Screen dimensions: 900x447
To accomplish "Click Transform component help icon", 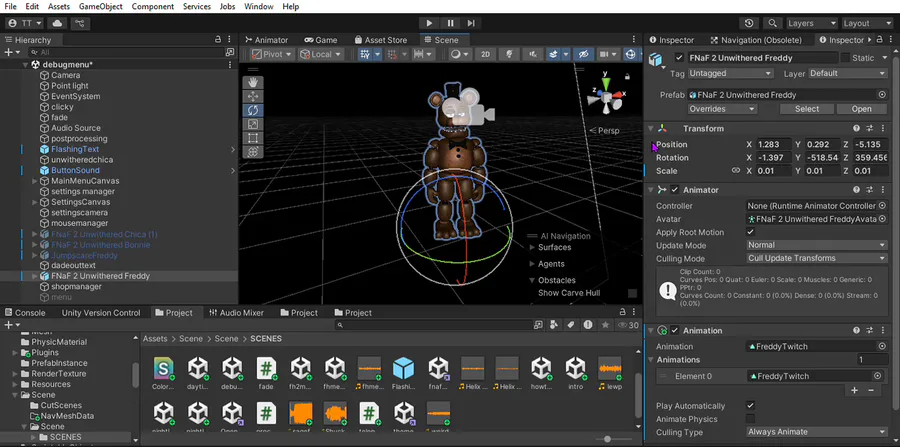I will coord(856,129).
